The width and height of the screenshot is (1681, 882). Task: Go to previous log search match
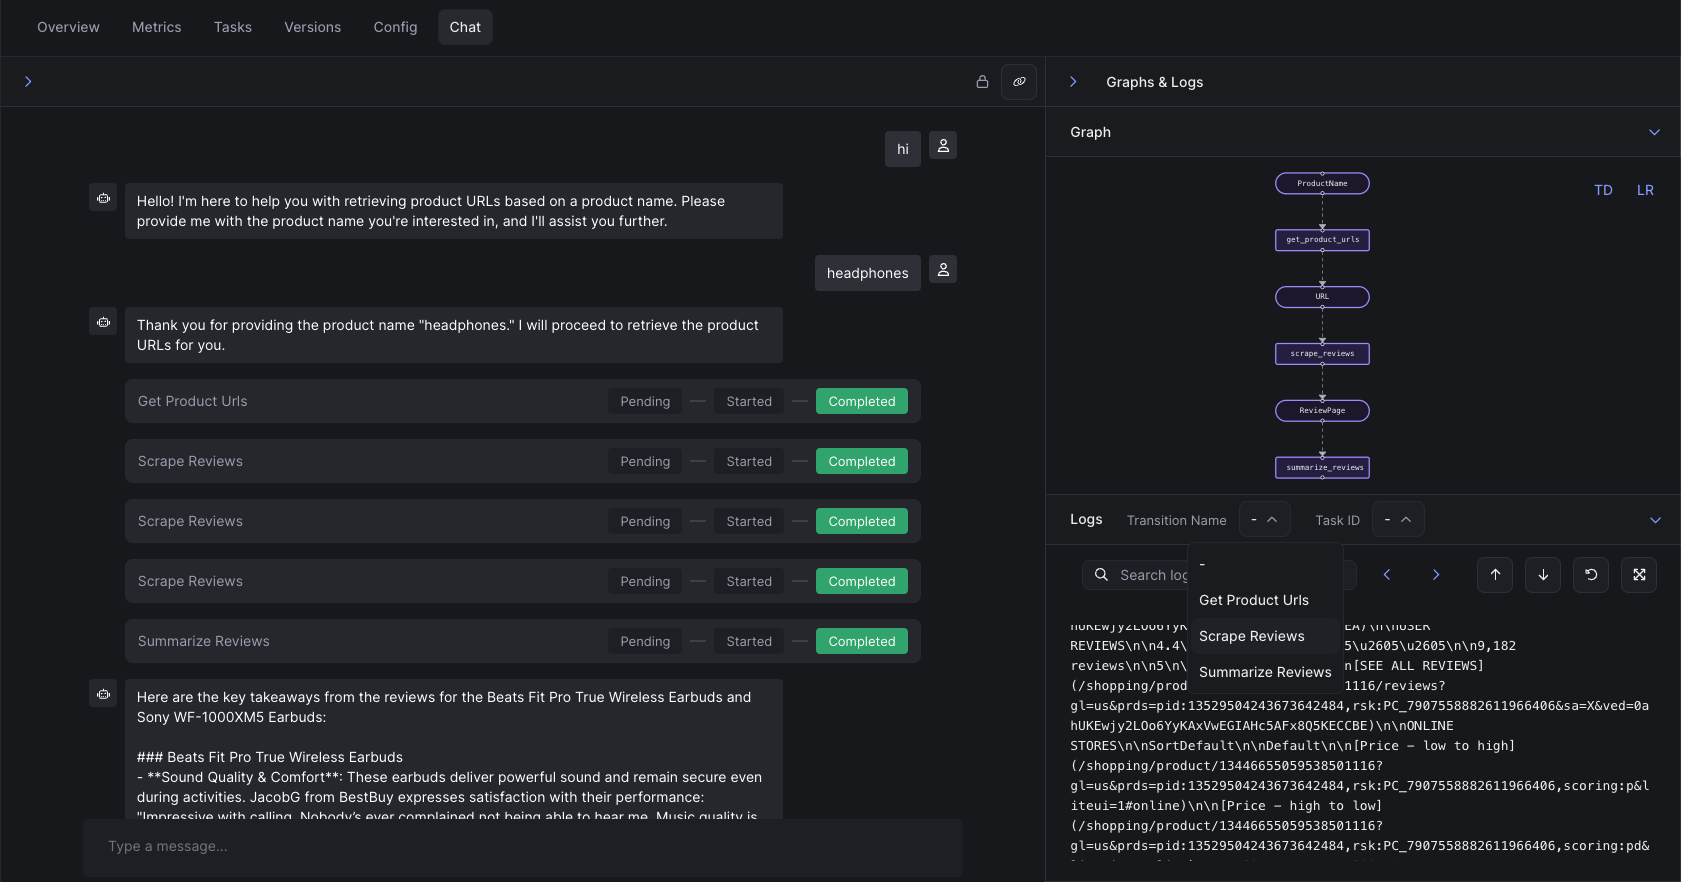click(x=1387, y=575)
